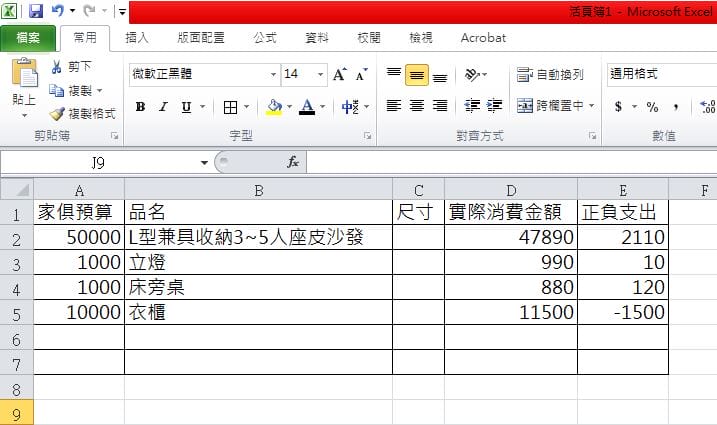This screenshot has height=425, width=717.
Task: Click the Paste (貼上) clipboard icon
Action: click(25, 73)
